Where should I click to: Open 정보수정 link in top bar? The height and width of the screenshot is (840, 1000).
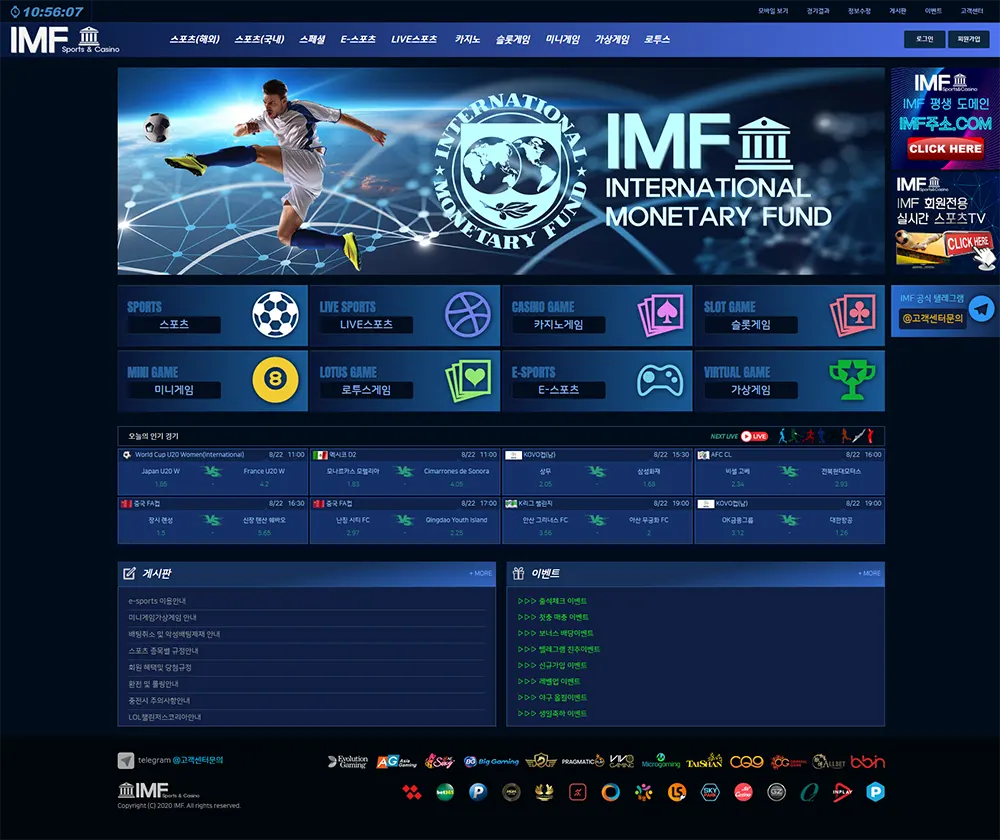pyautogui.click(x=859, y=11)
